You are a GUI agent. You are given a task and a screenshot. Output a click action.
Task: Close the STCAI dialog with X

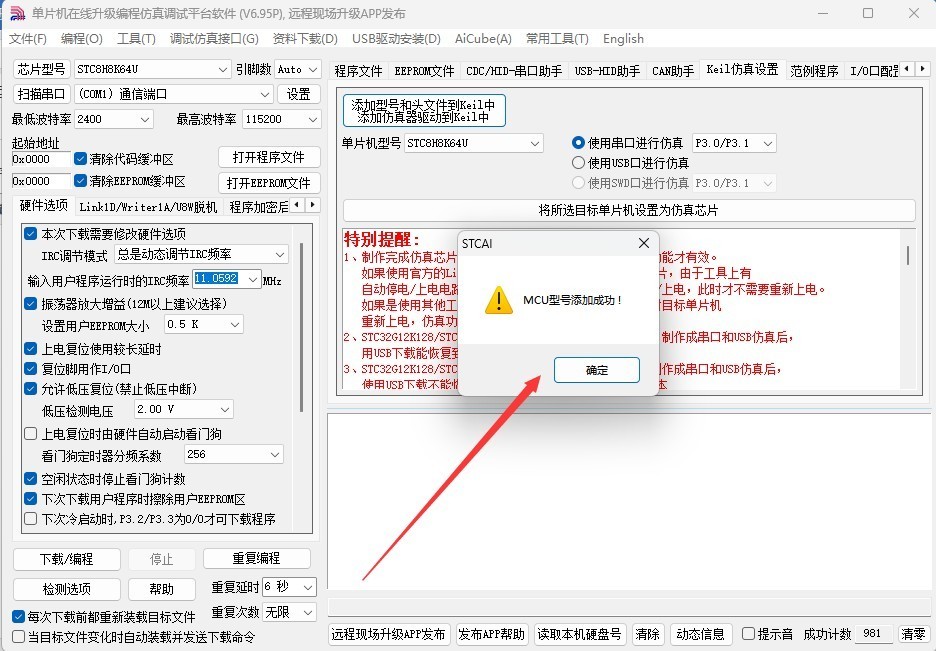[644, 243]
